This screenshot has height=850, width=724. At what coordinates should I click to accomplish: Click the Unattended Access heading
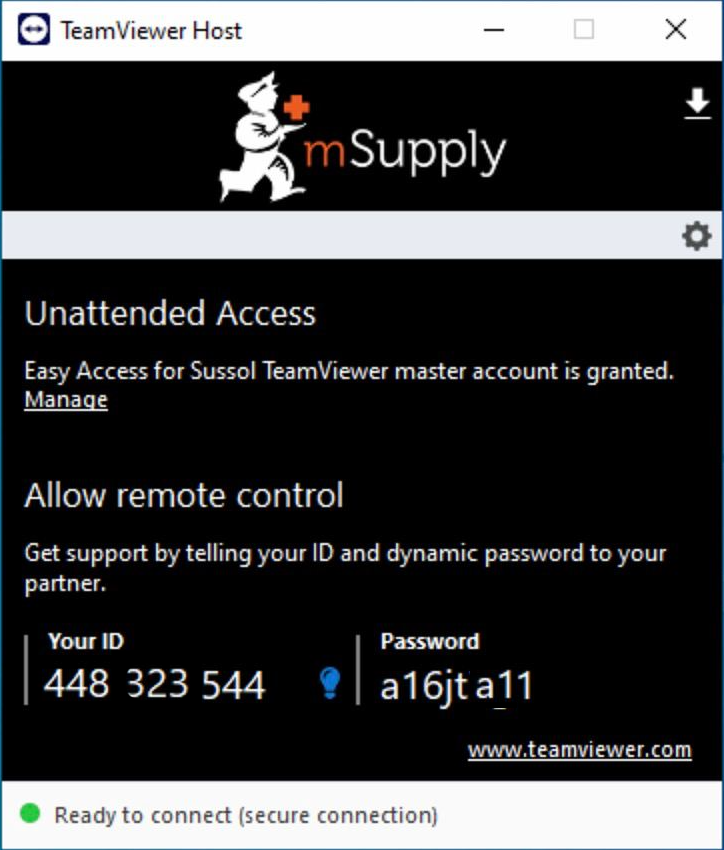click(170, 313)
